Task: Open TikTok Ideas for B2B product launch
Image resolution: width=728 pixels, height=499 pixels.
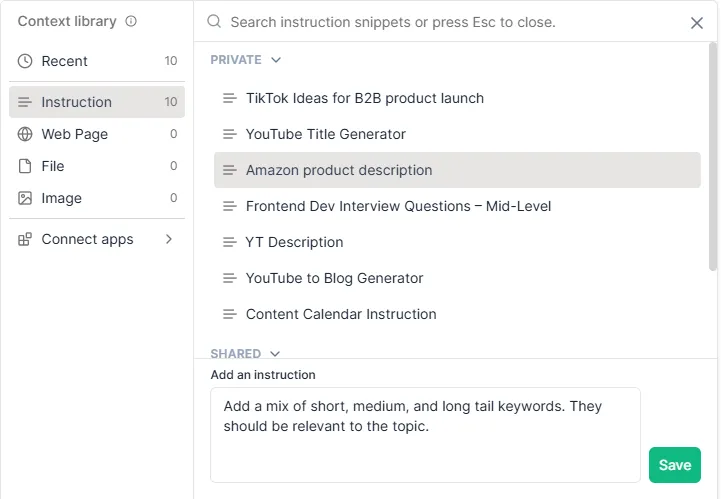Action: click(364, 98)
